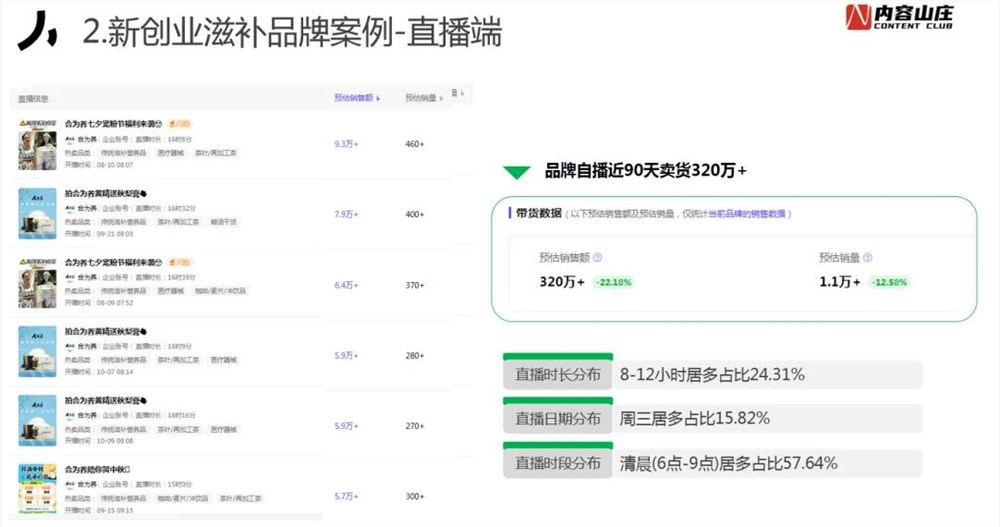Select the 传统滋补营养品 tag in the 09-21 row
The width and height of the screenshot is (1000, 527).
coord(124,222)
